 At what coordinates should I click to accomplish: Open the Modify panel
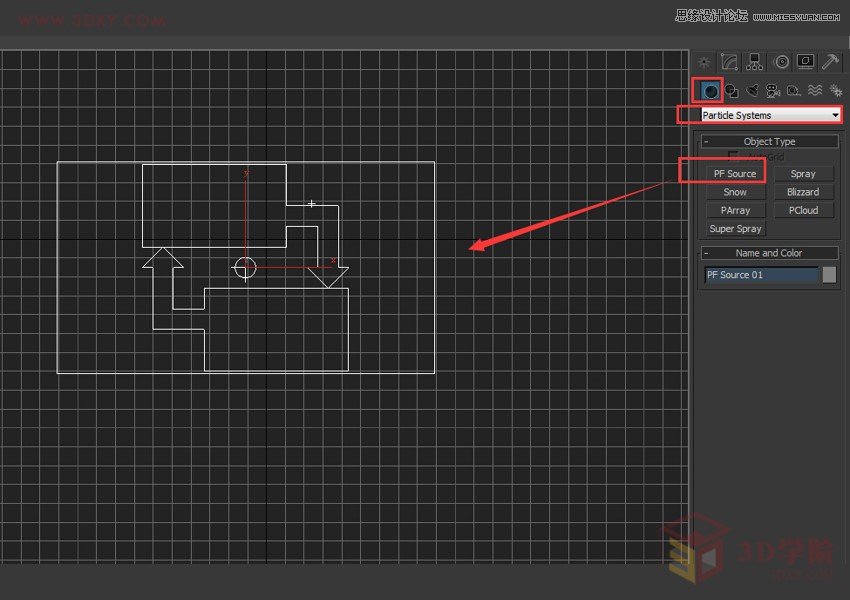coord(727,61)
